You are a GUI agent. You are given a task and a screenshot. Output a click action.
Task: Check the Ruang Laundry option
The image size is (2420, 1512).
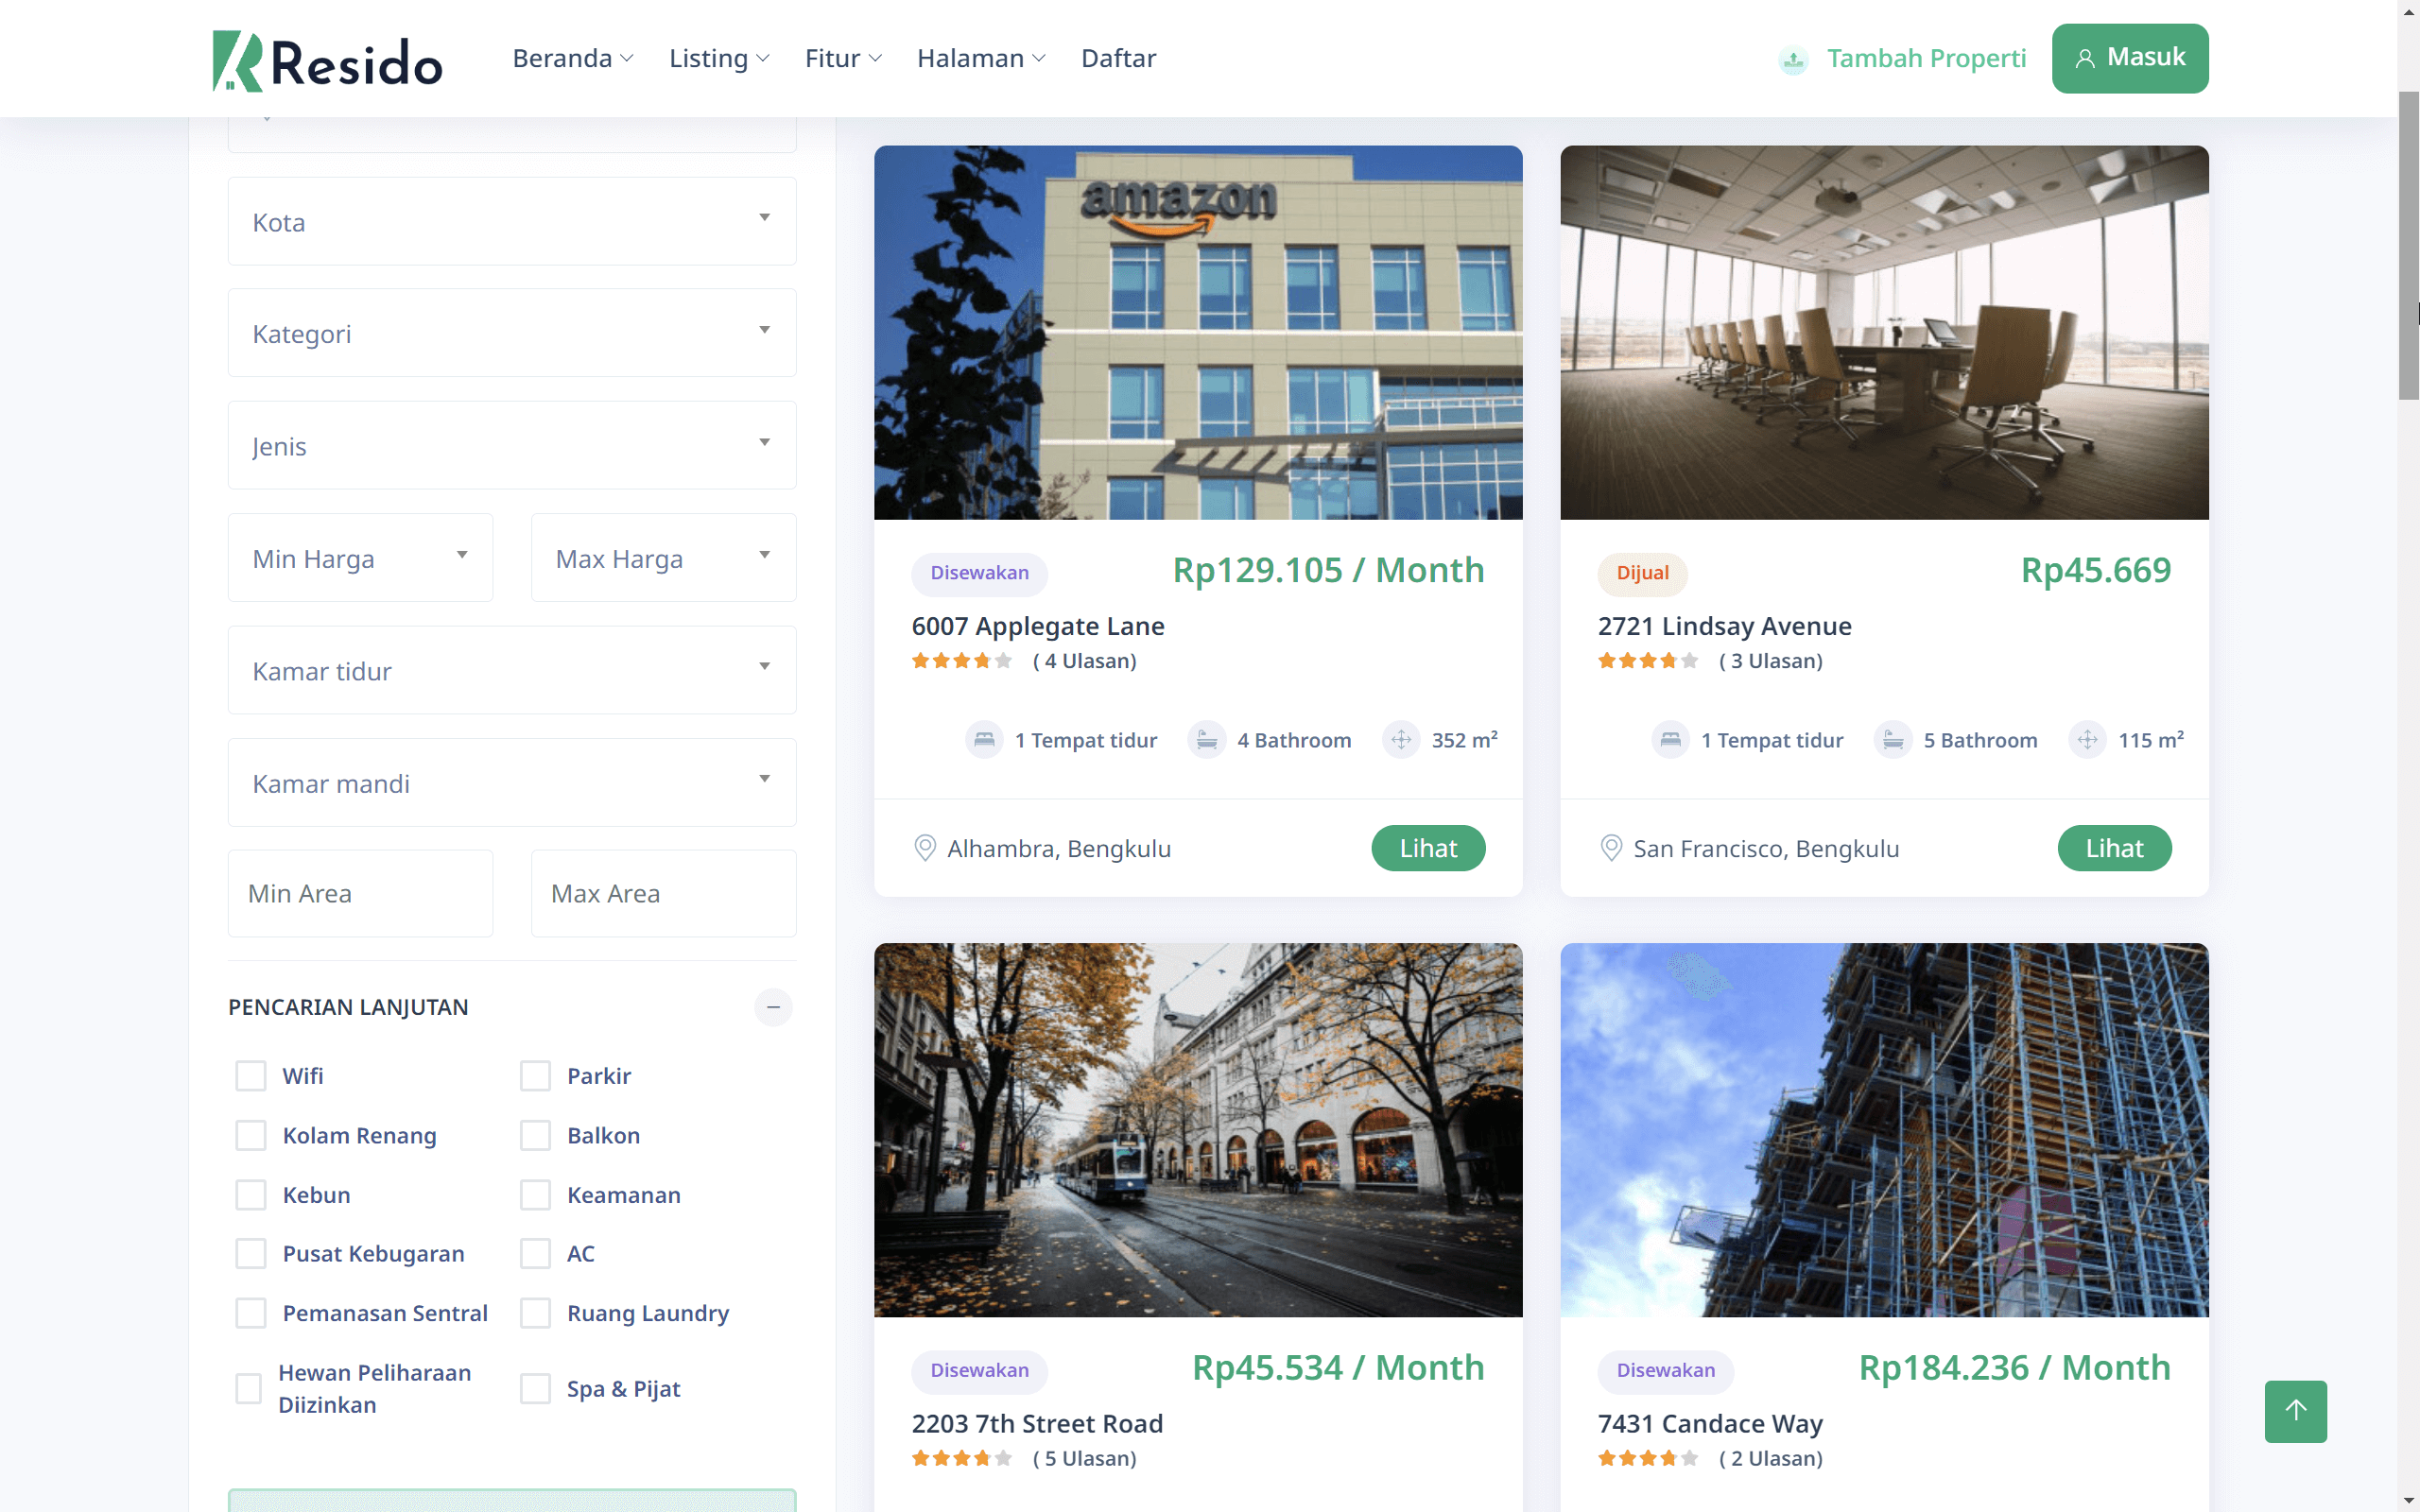(535, 1313)
